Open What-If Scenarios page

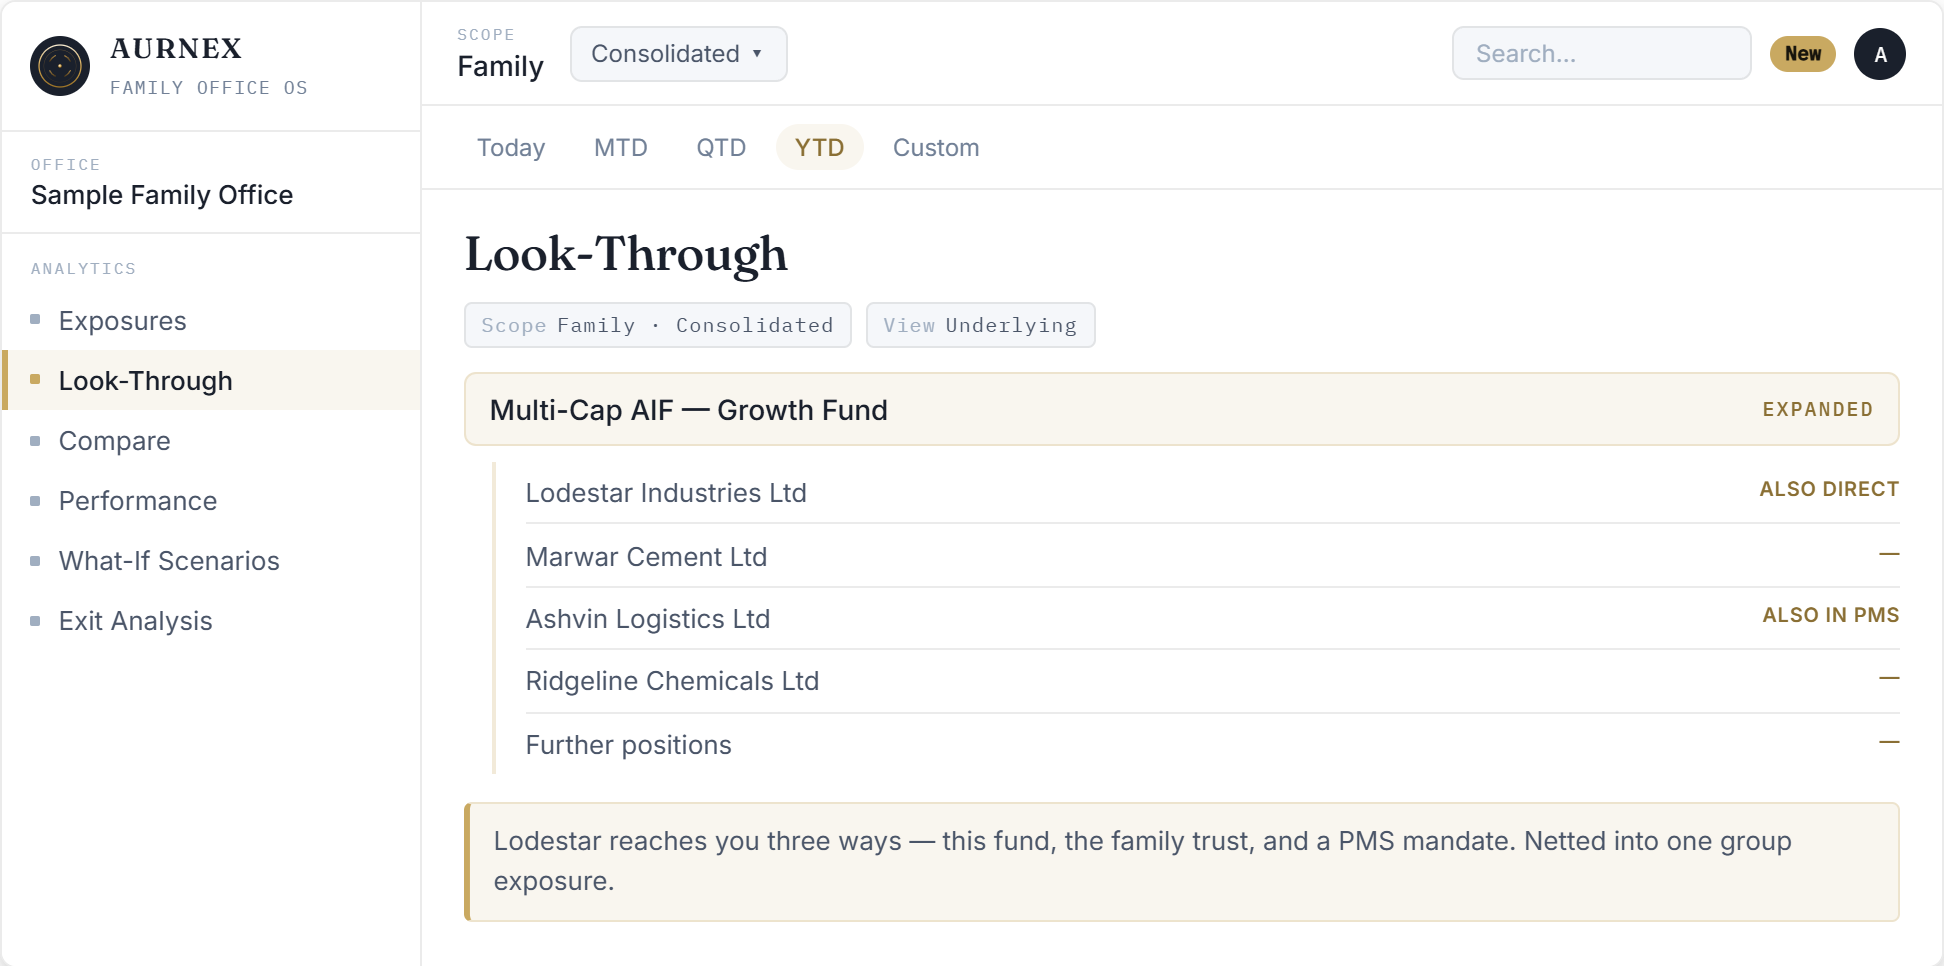211,561
